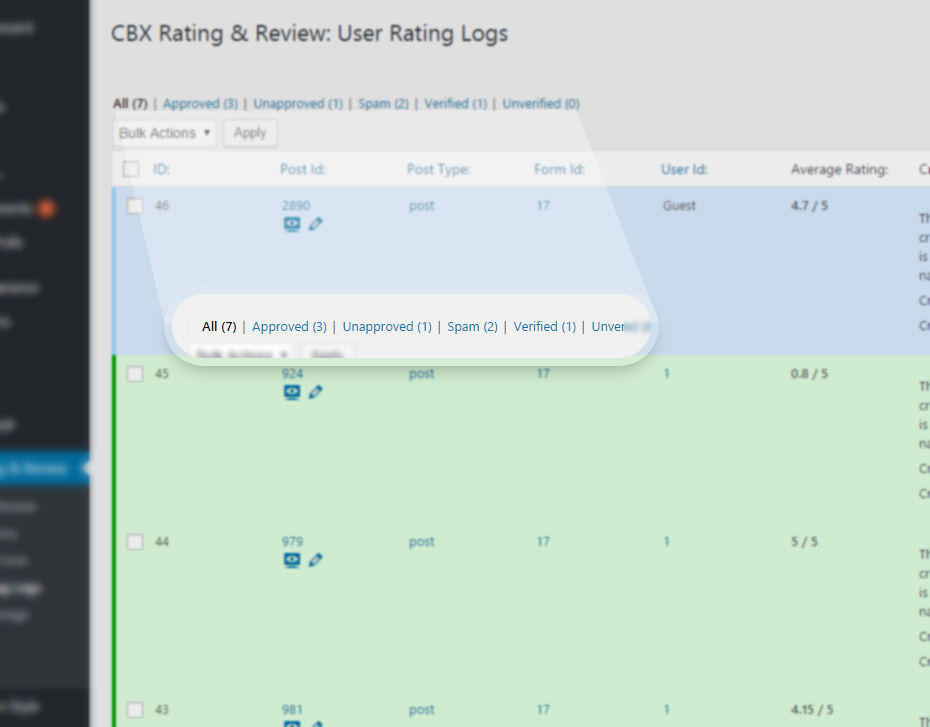The height and width of the screenshot is (727, 930).
Task: Check the box for rating log ID 46
Action: [x=135, y=206]
